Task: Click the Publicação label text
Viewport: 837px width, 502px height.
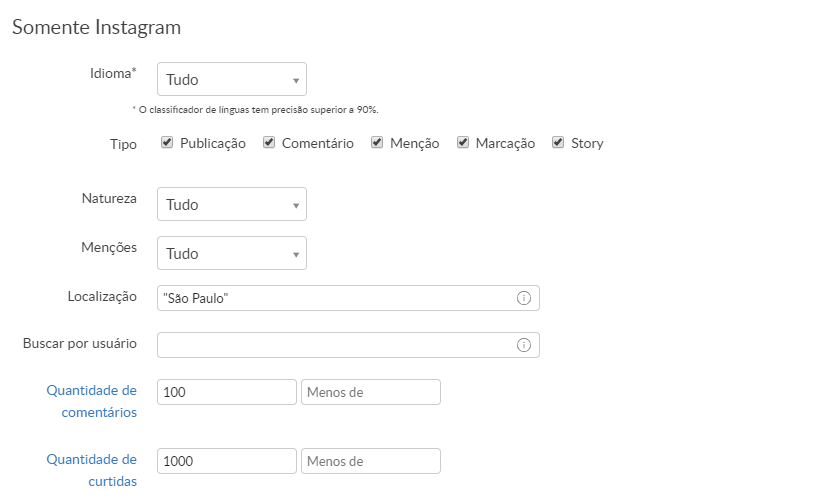Action: 213,143
